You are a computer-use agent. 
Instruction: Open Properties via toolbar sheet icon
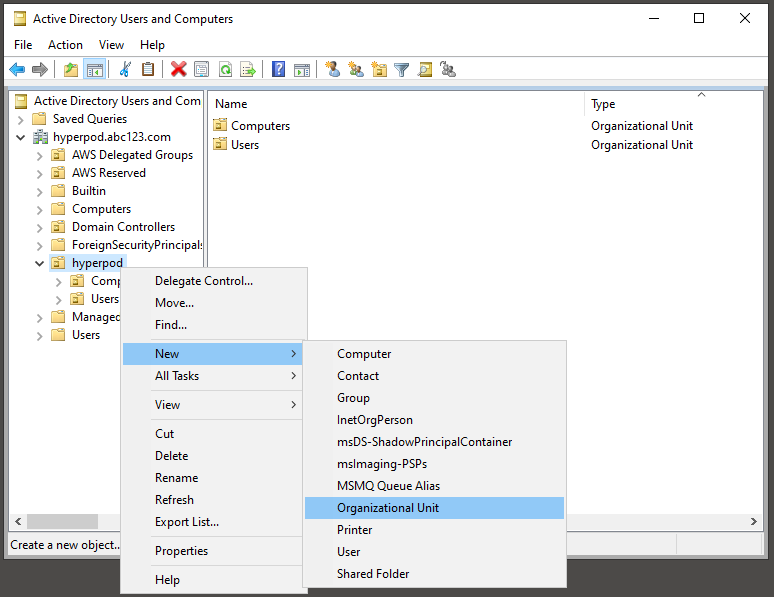point(201,70)
